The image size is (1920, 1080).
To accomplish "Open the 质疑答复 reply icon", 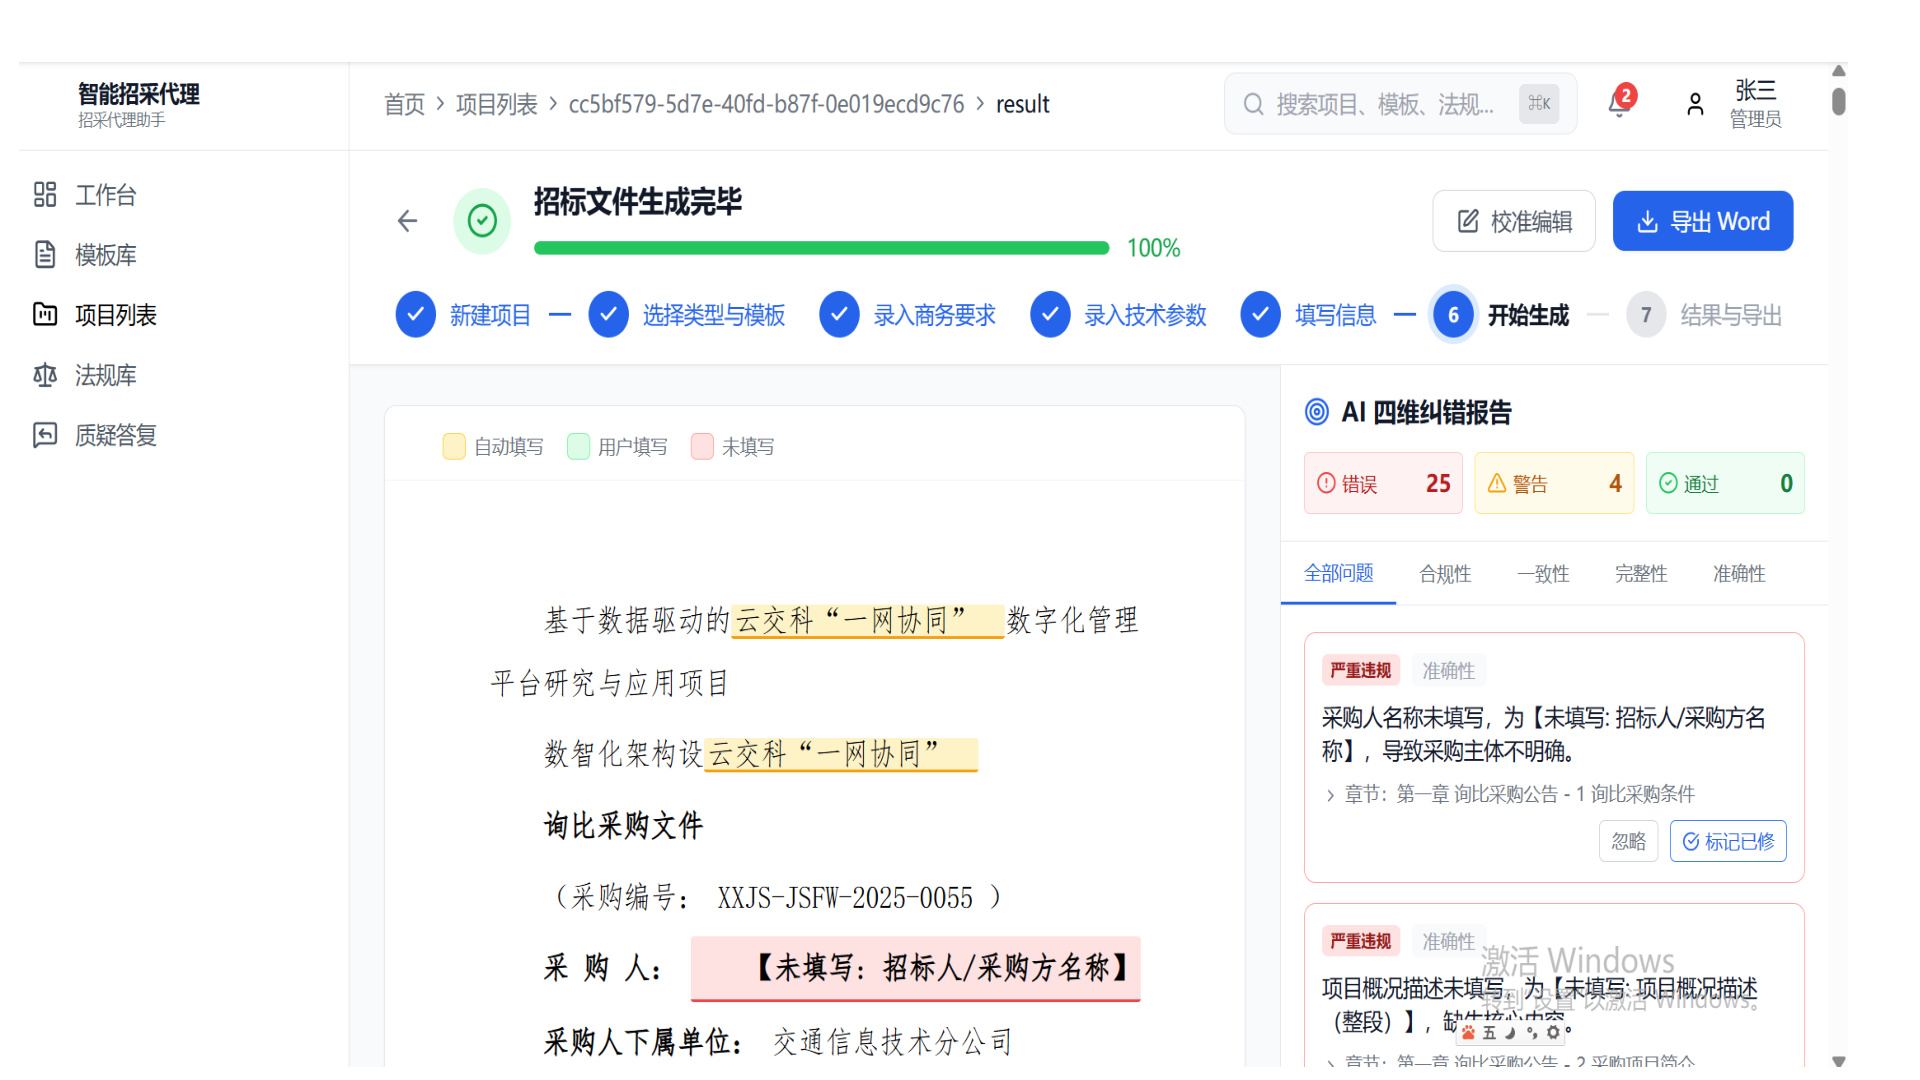I will (x=45, y=435).
